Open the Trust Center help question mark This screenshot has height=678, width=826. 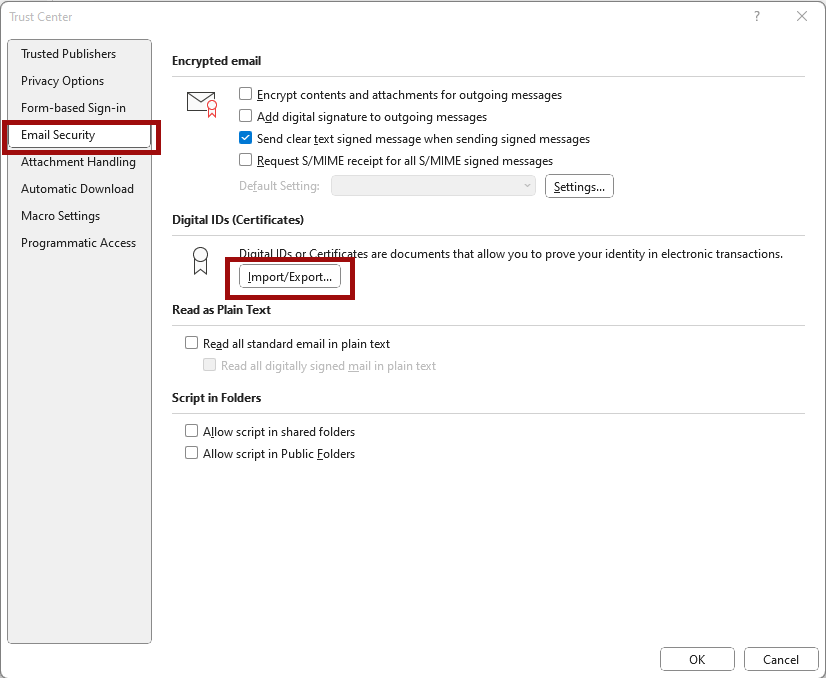click(x=756, y=16)
